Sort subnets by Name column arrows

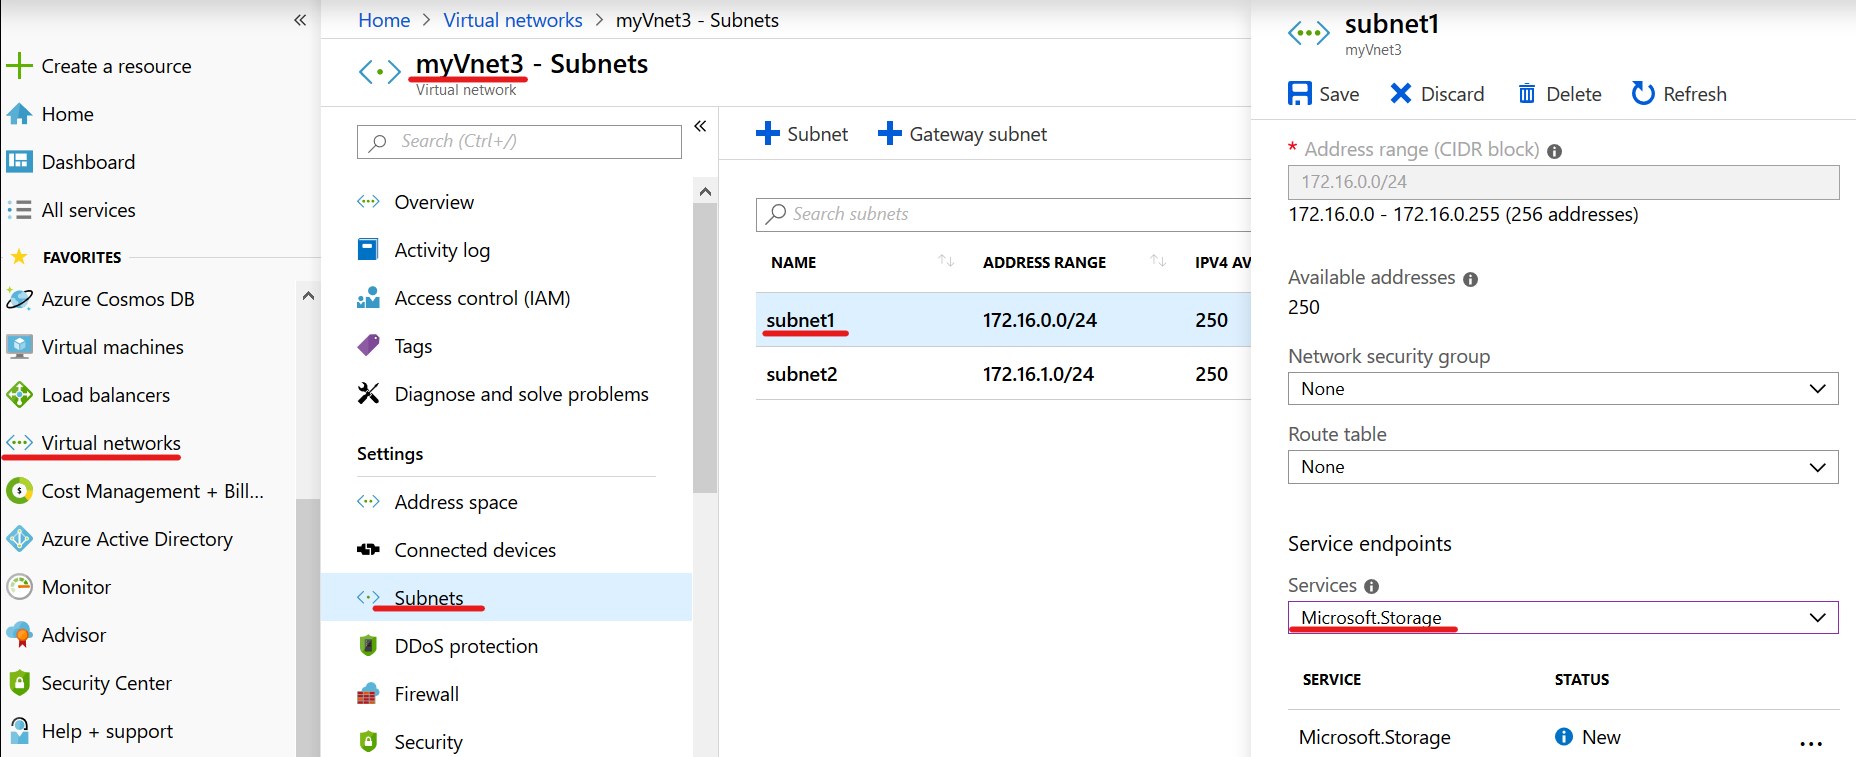pos(946,262)
